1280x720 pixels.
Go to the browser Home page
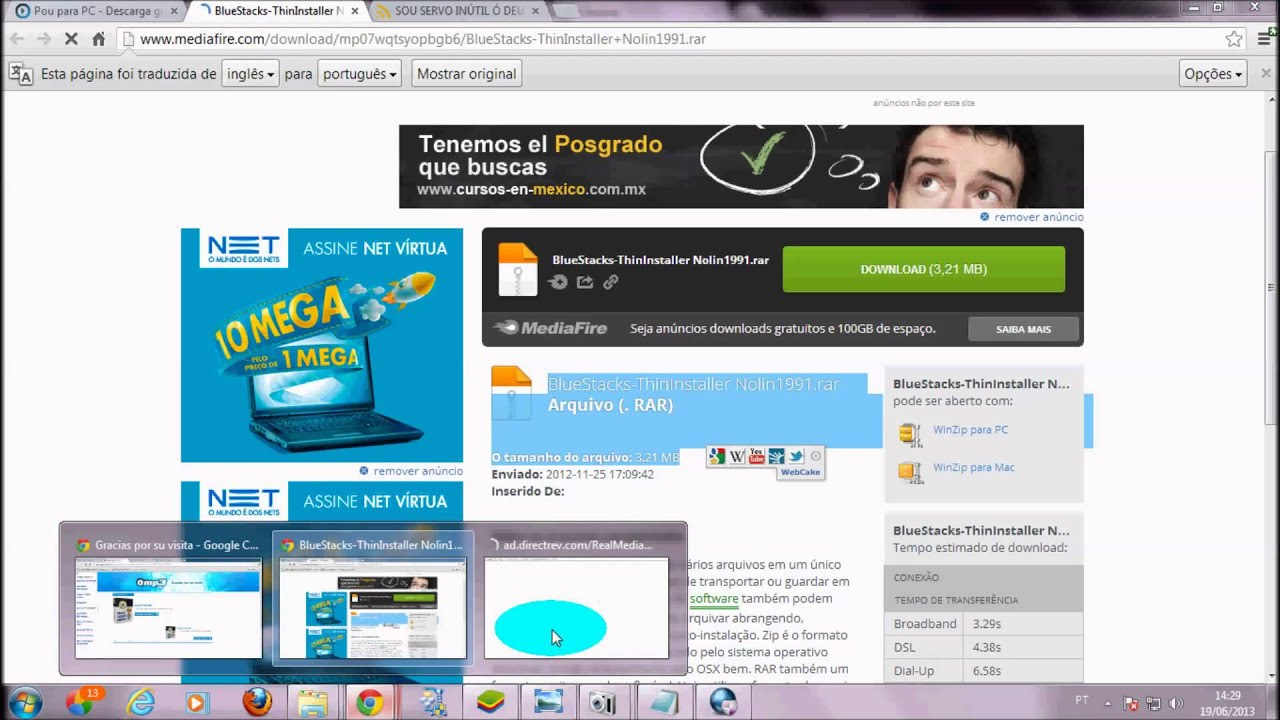[x=98, y=39]
